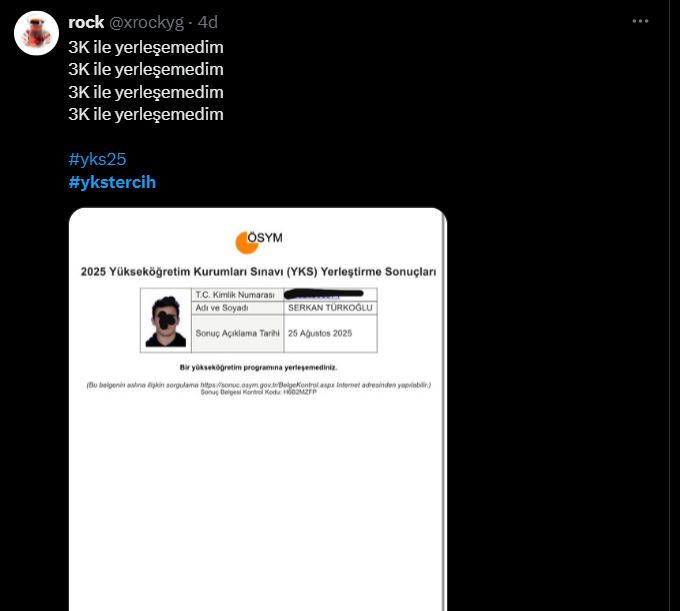This screenshot has height=611, width=680.
Task: Click the Sonuç Açıklama Tarihi label
Action: pos(237,333)
